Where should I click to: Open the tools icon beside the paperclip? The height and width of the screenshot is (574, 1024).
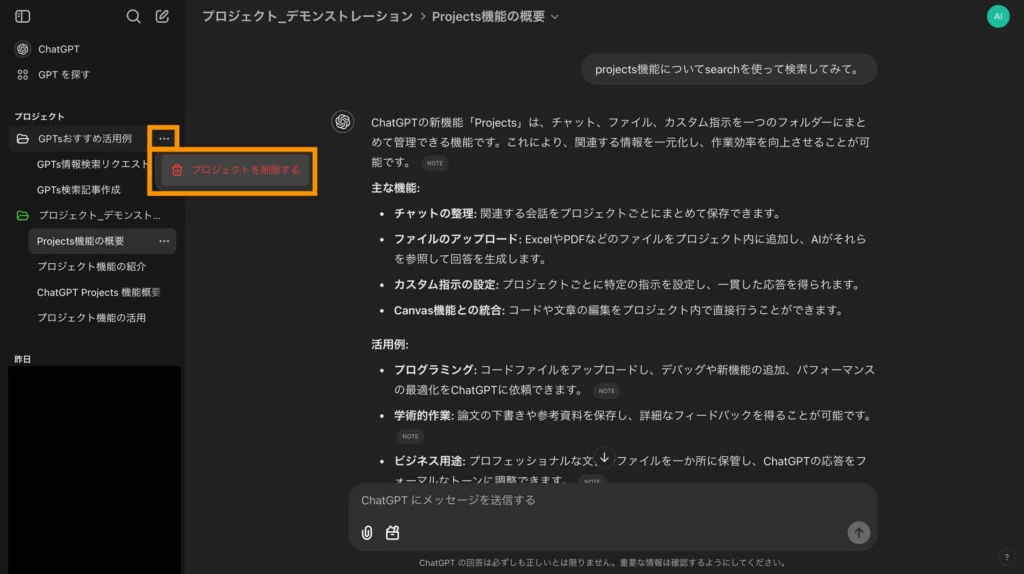point(393,533)
